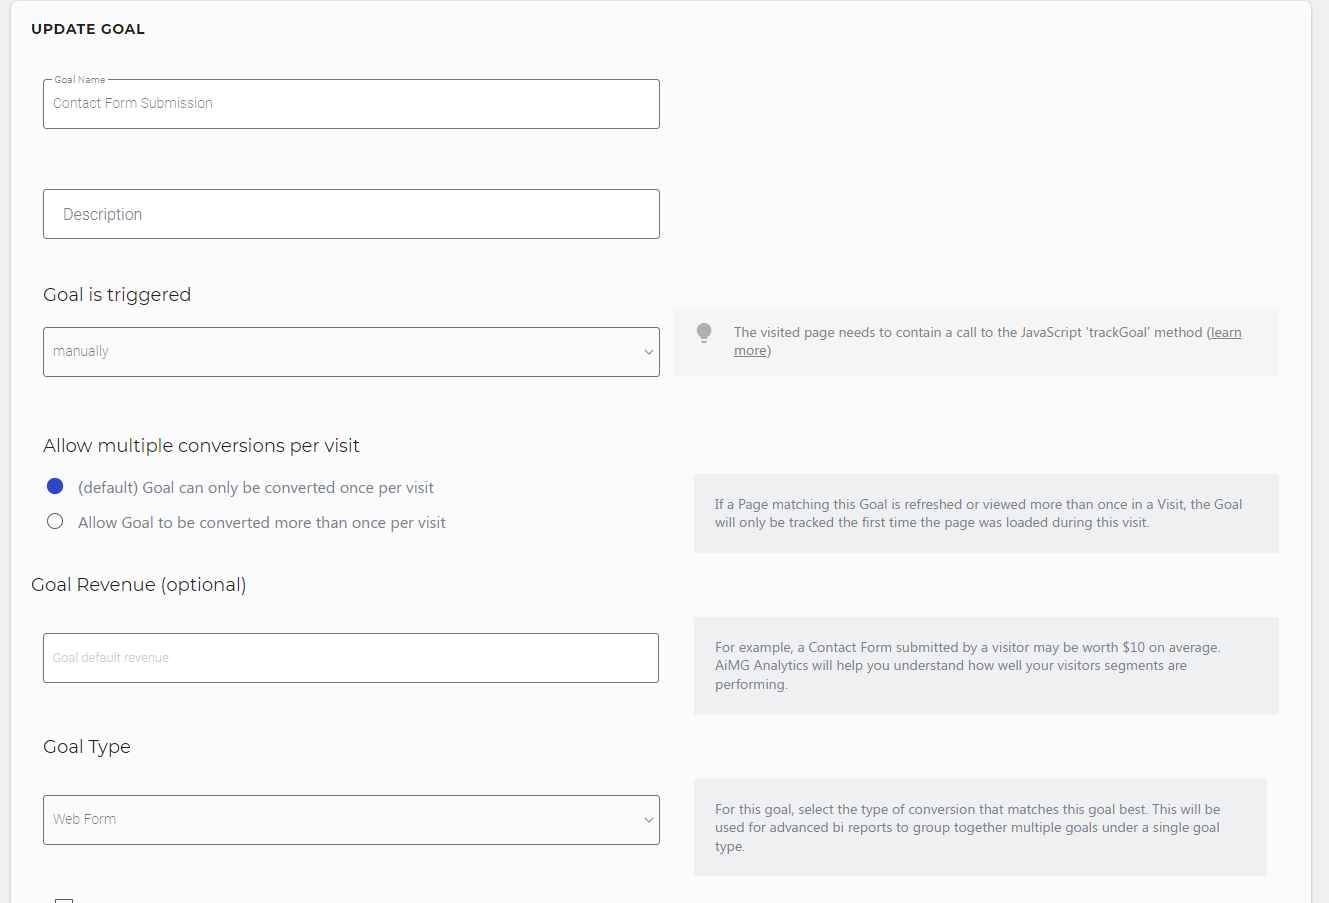Tick the partially visible checkbox below Goal Type
1329x903 pixels.
coord(64,899)
